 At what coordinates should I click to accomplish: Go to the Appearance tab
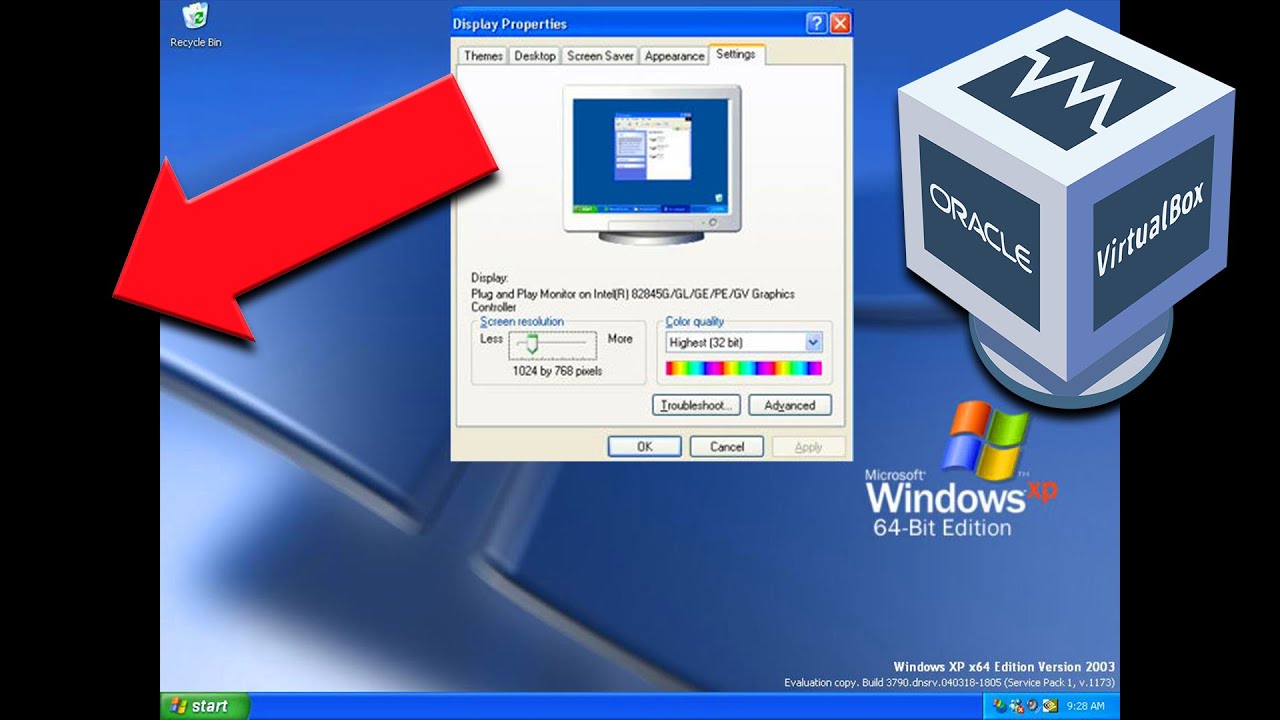(674, 56)
